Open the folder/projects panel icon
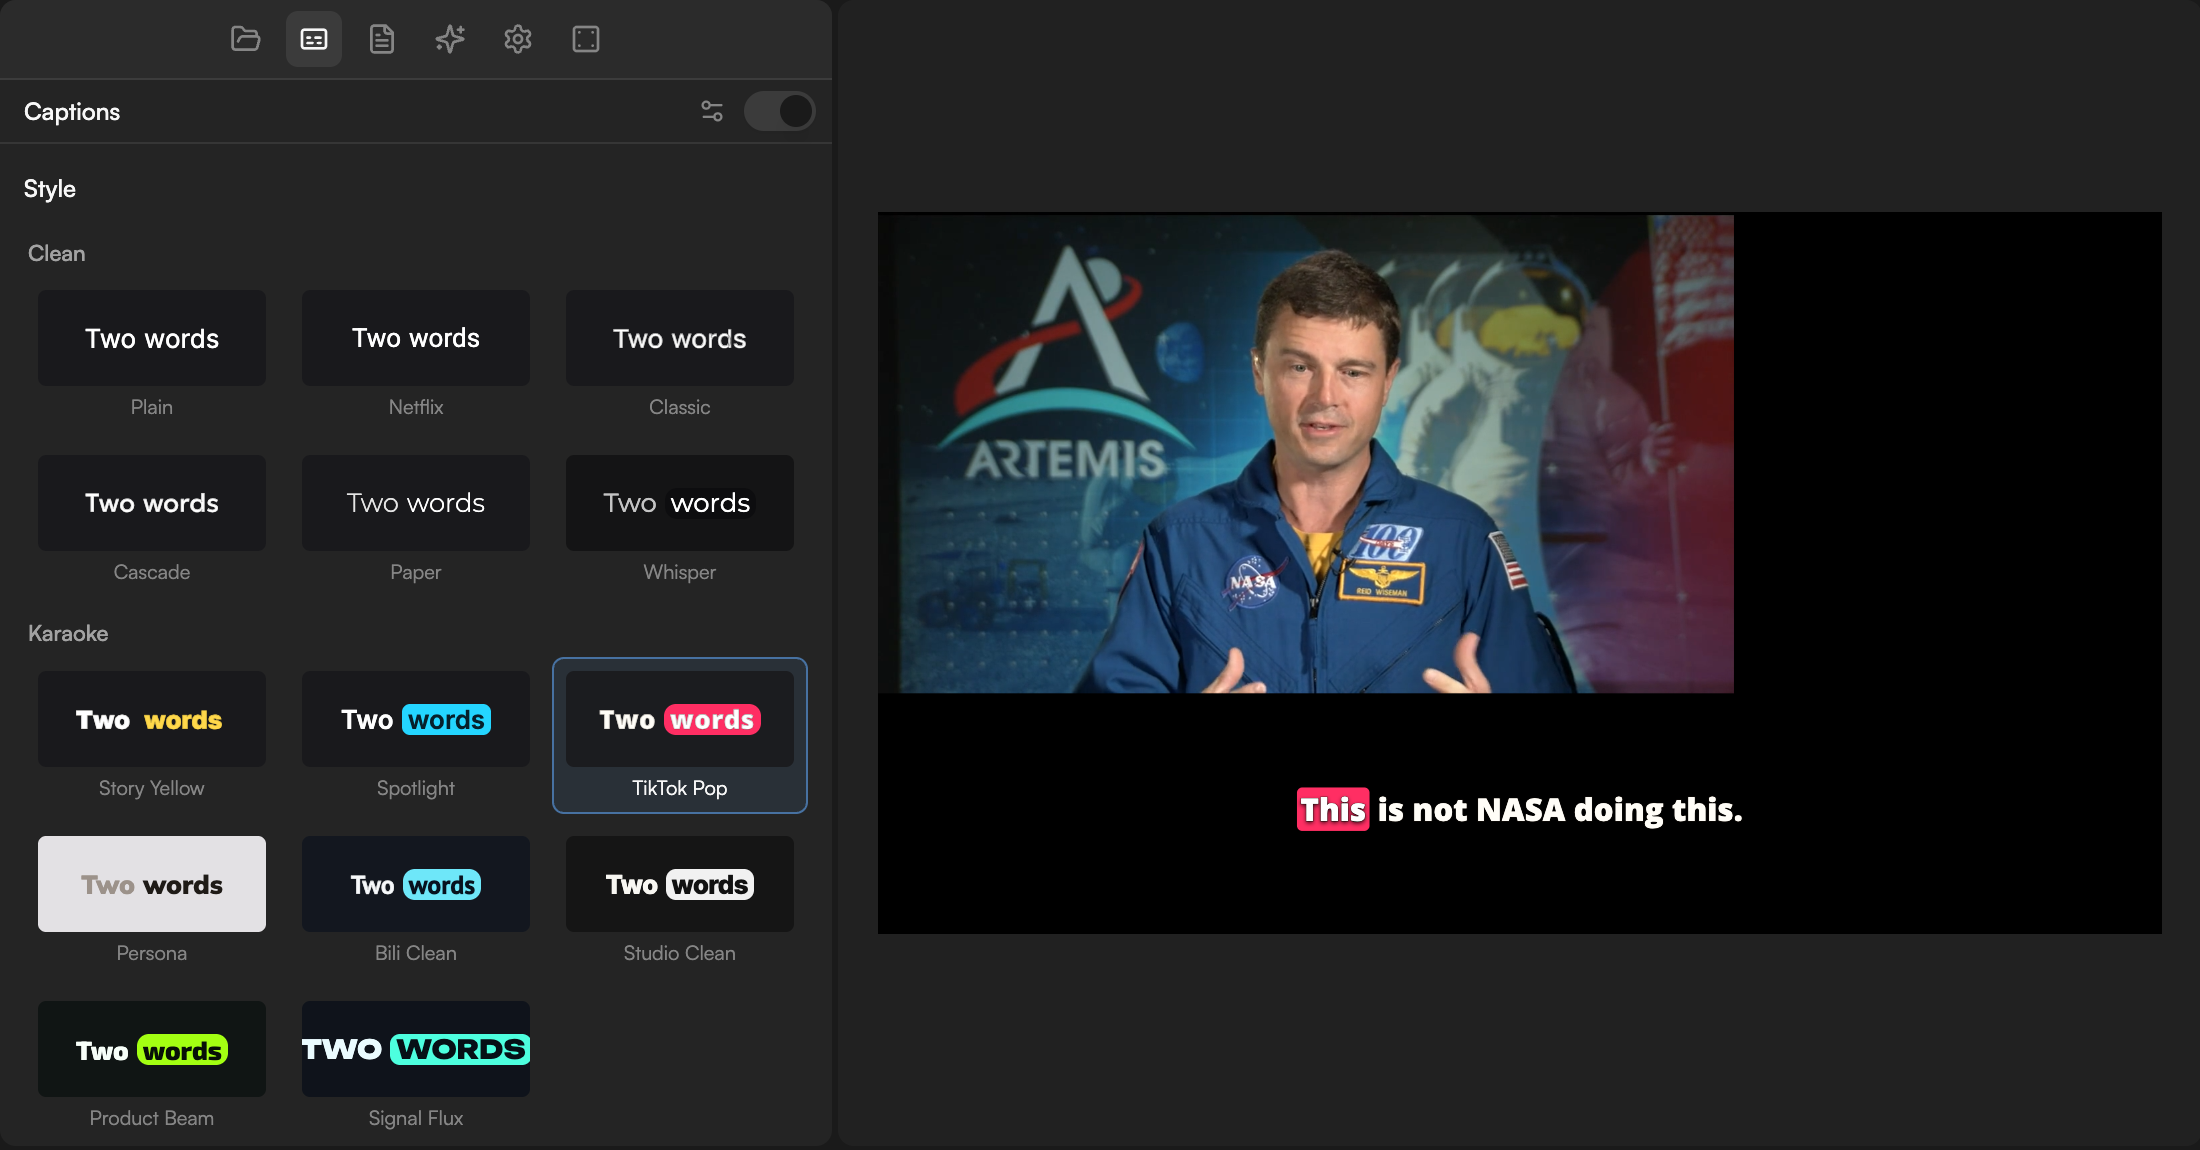 tap(245, 39)
